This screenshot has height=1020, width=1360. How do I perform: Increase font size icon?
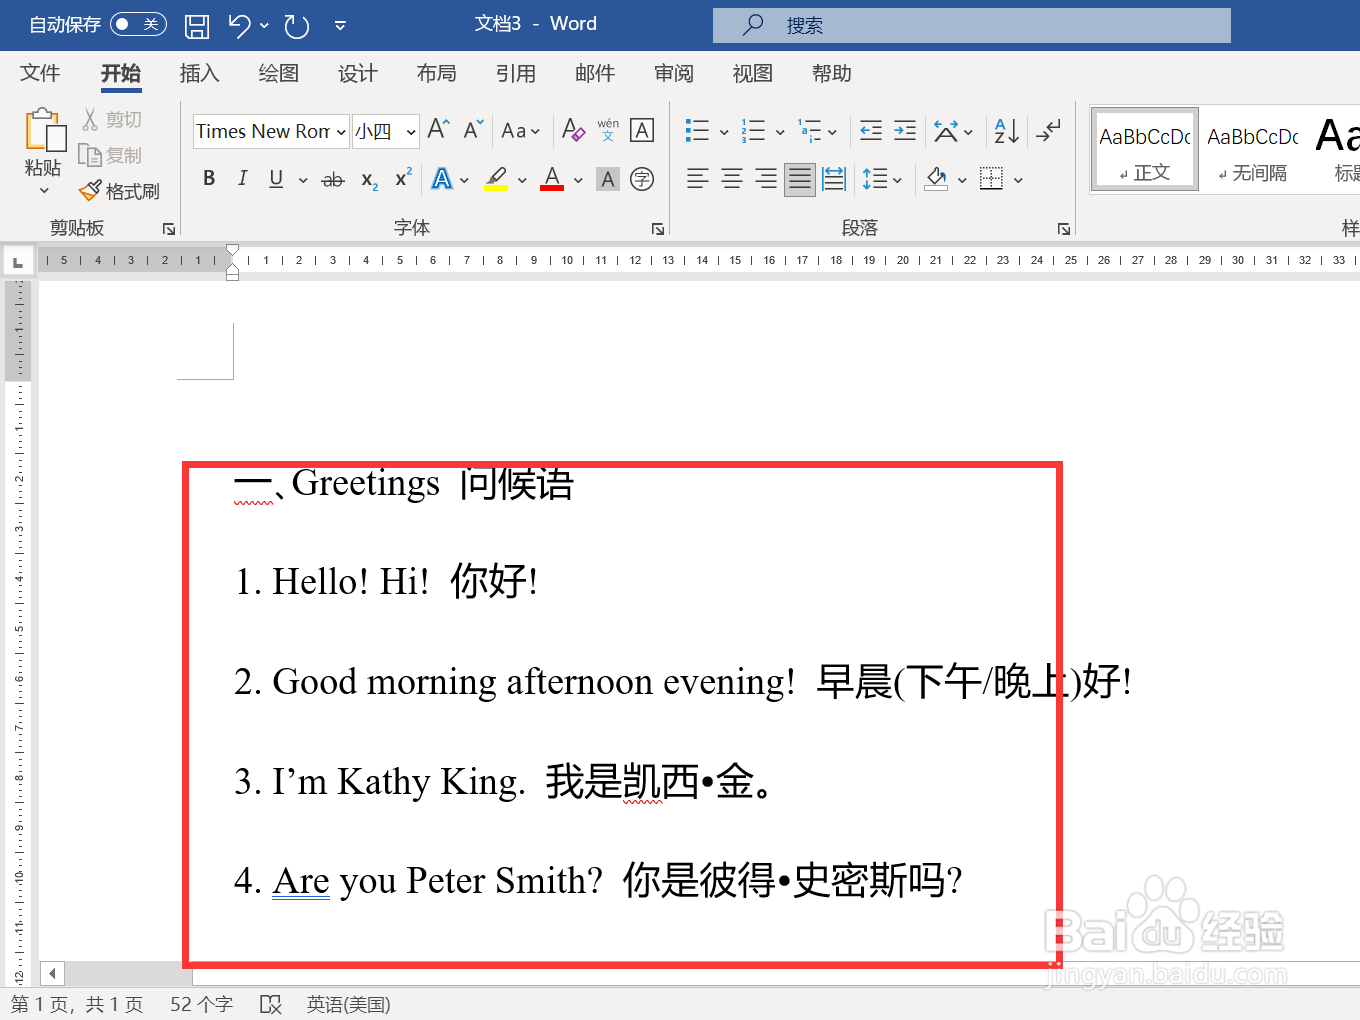click(438, 129)
